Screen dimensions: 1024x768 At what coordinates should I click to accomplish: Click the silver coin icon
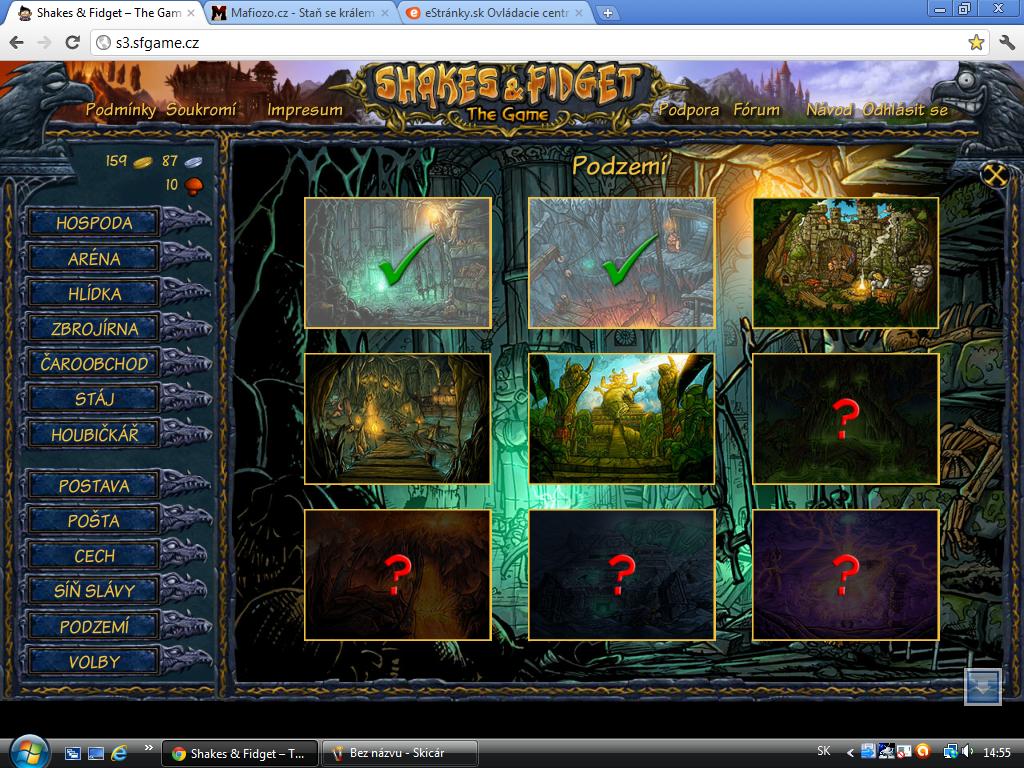(193, 162)
